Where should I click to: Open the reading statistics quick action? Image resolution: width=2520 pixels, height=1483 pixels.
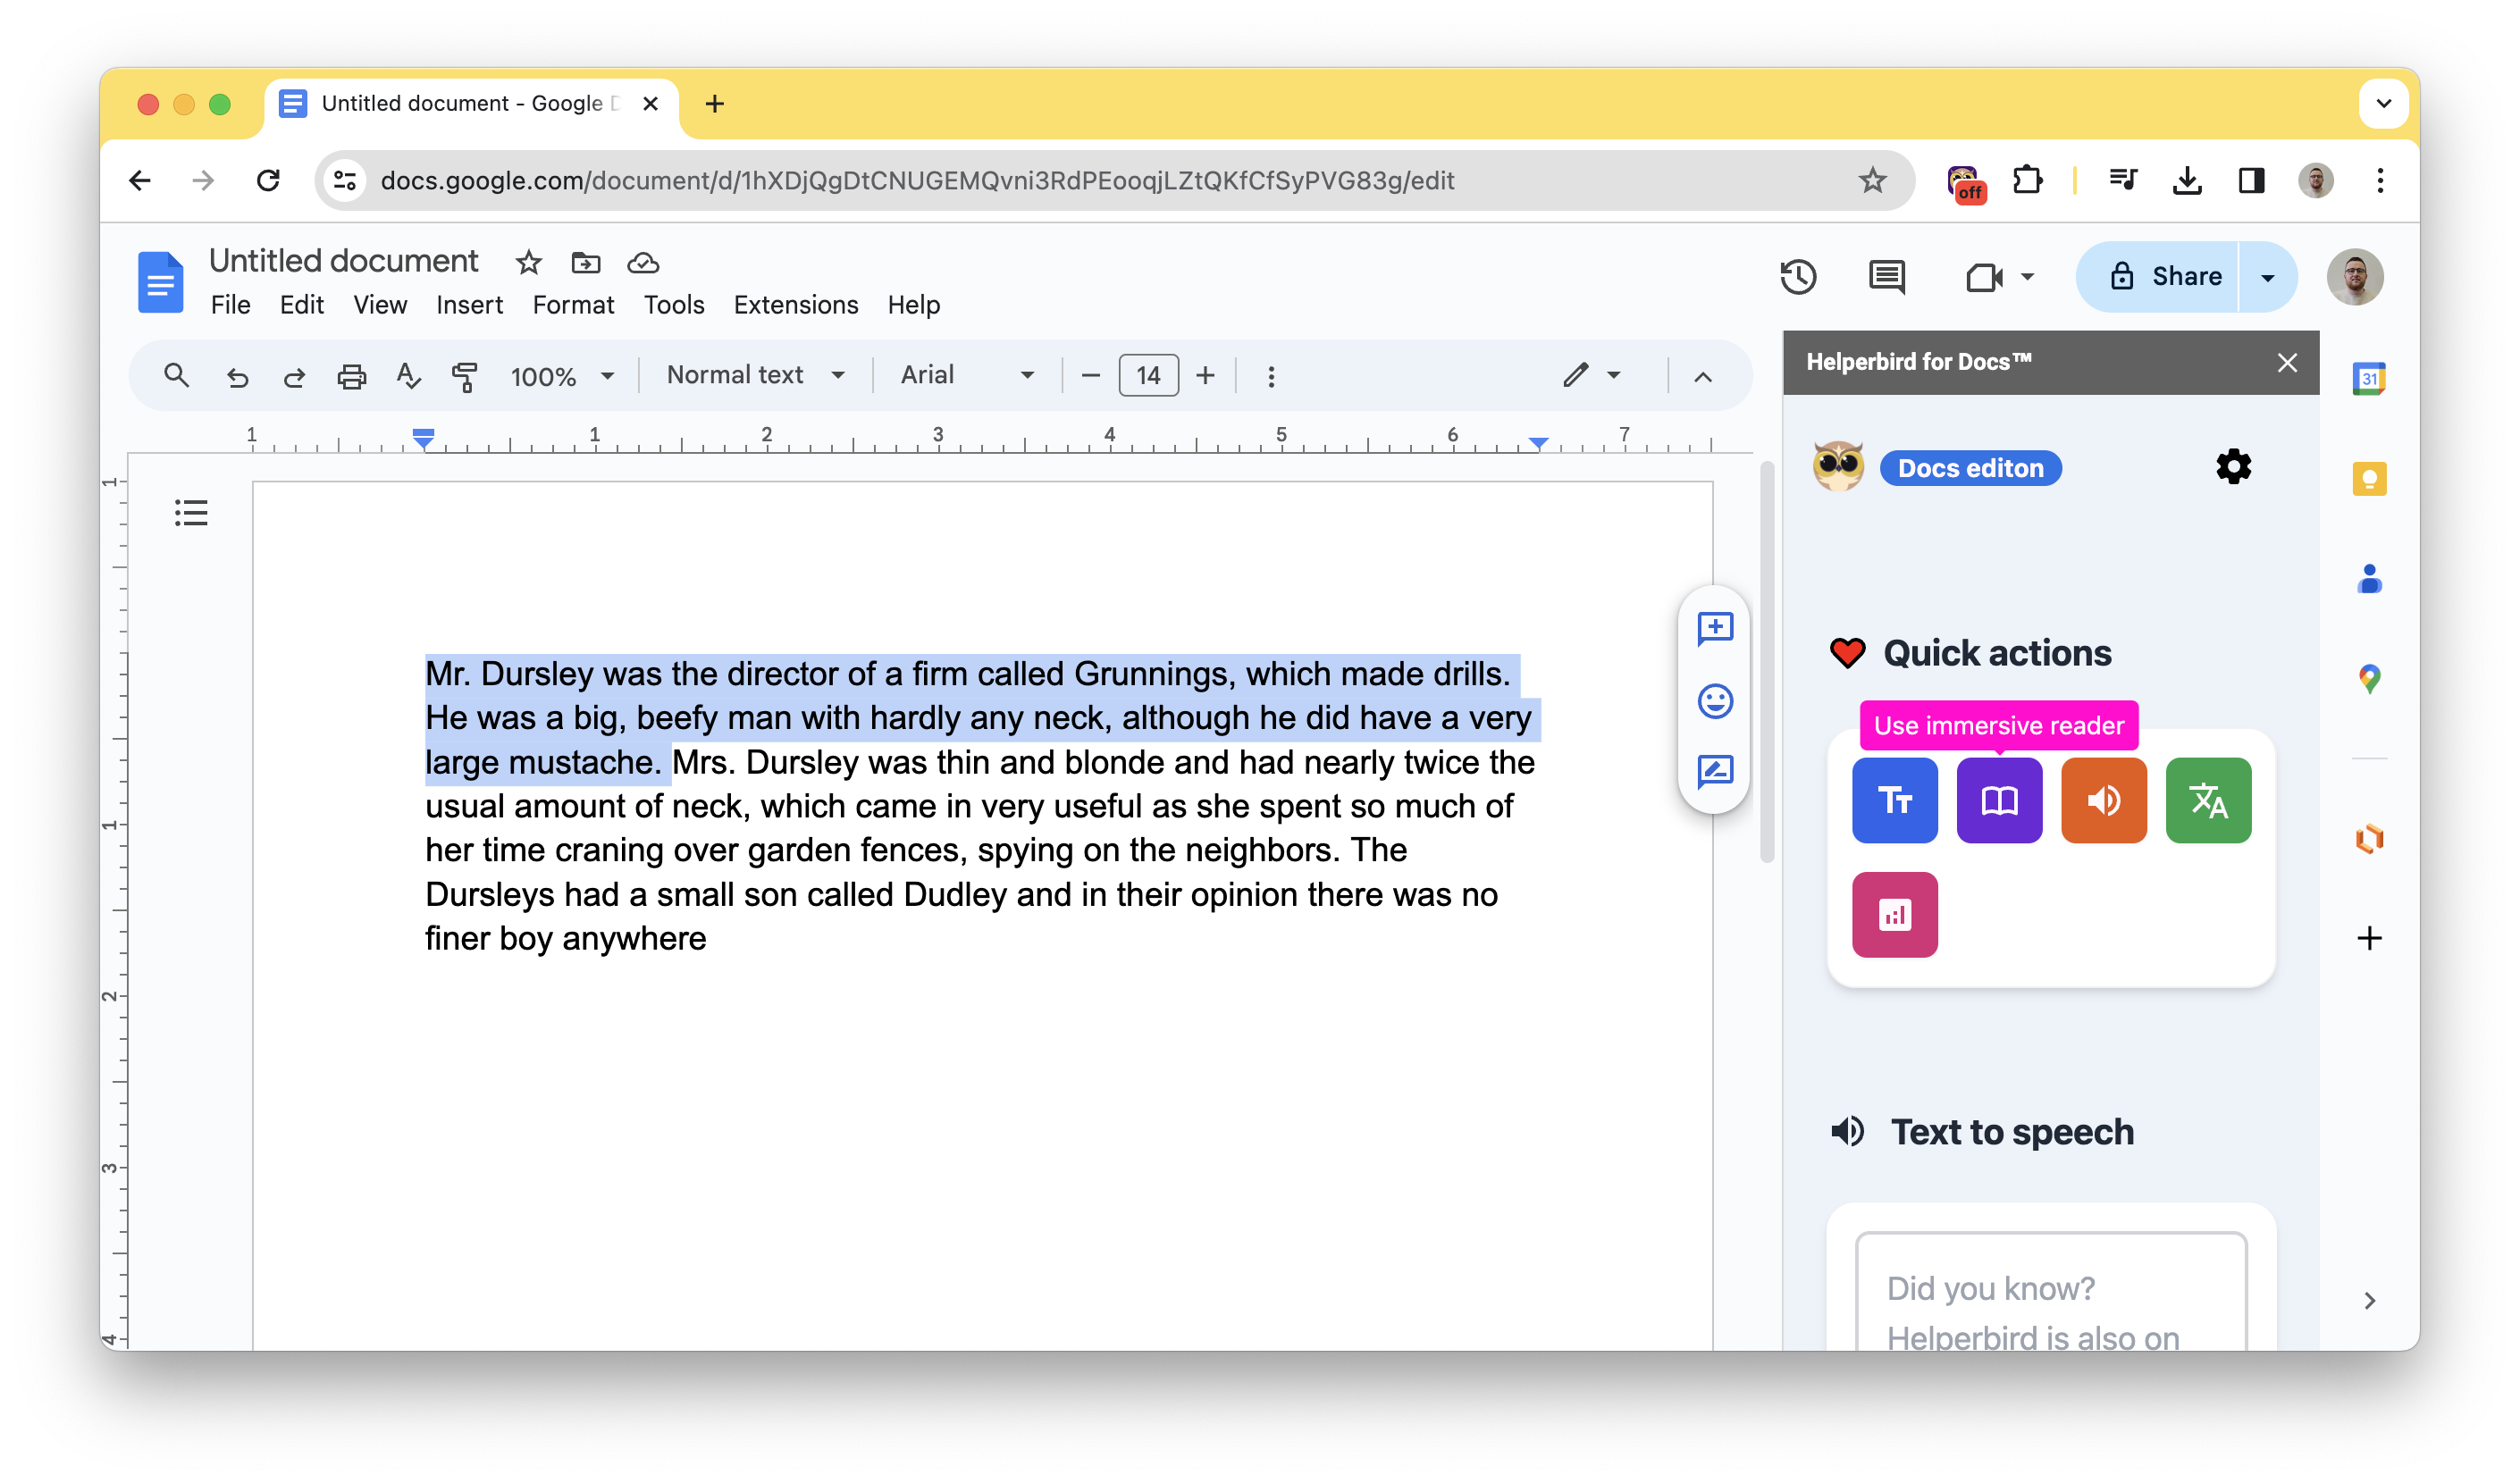click(1895, 914)
